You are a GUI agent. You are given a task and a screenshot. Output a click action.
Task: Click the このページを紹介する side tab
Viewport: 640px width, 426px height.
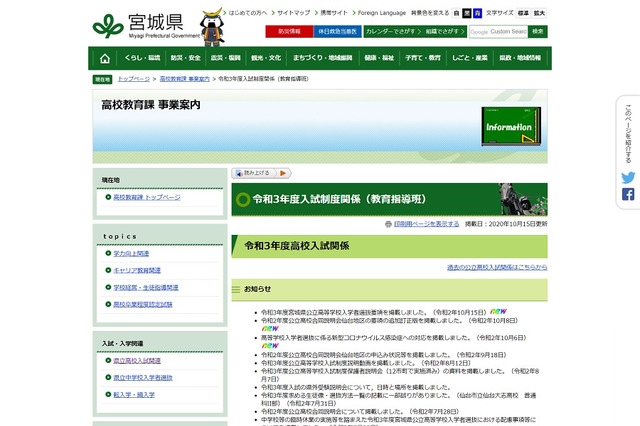628,134
